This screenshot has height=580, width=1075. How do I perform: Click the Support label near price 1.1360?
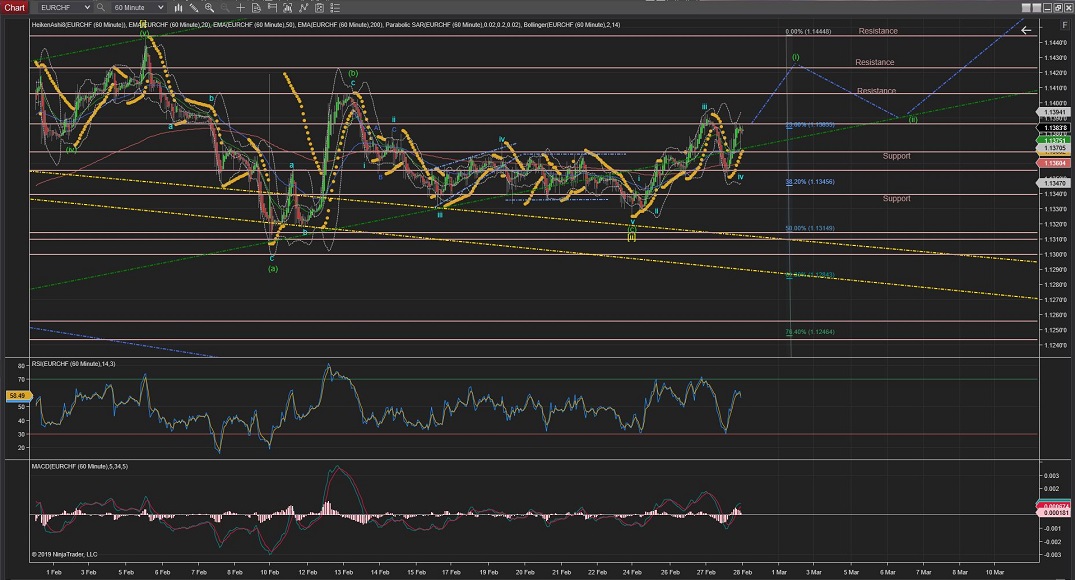tap(896, 156)
